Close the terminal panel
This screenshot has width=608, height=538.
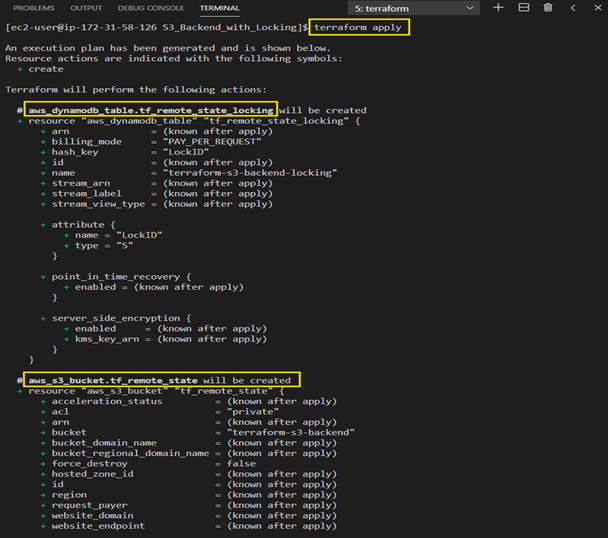(598, 8)
